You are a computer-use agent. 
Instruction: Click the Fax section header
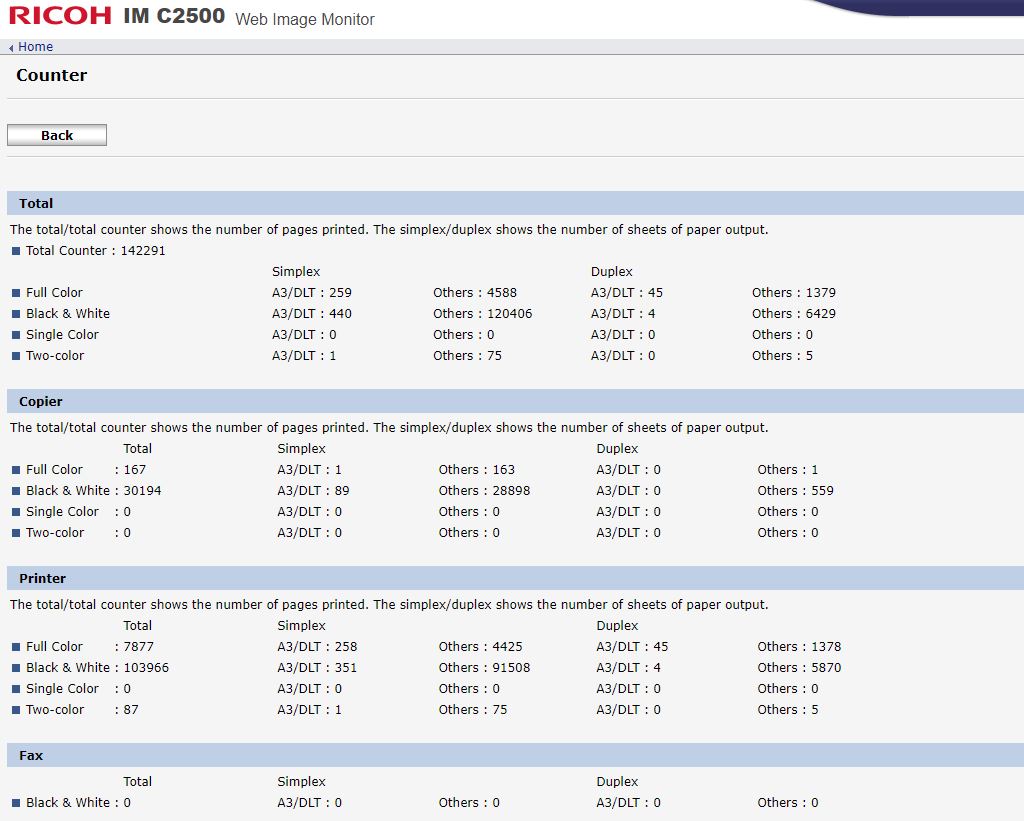[515, 755]
